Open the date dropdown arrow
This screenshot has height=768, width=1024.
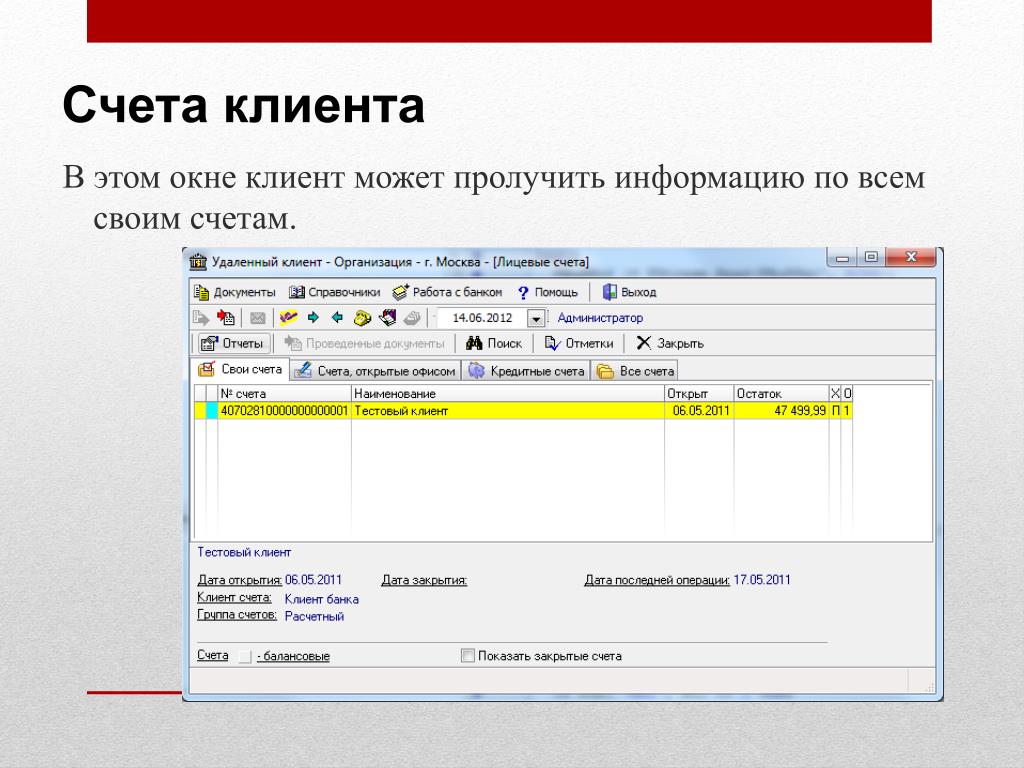click(x=536, y=319)
